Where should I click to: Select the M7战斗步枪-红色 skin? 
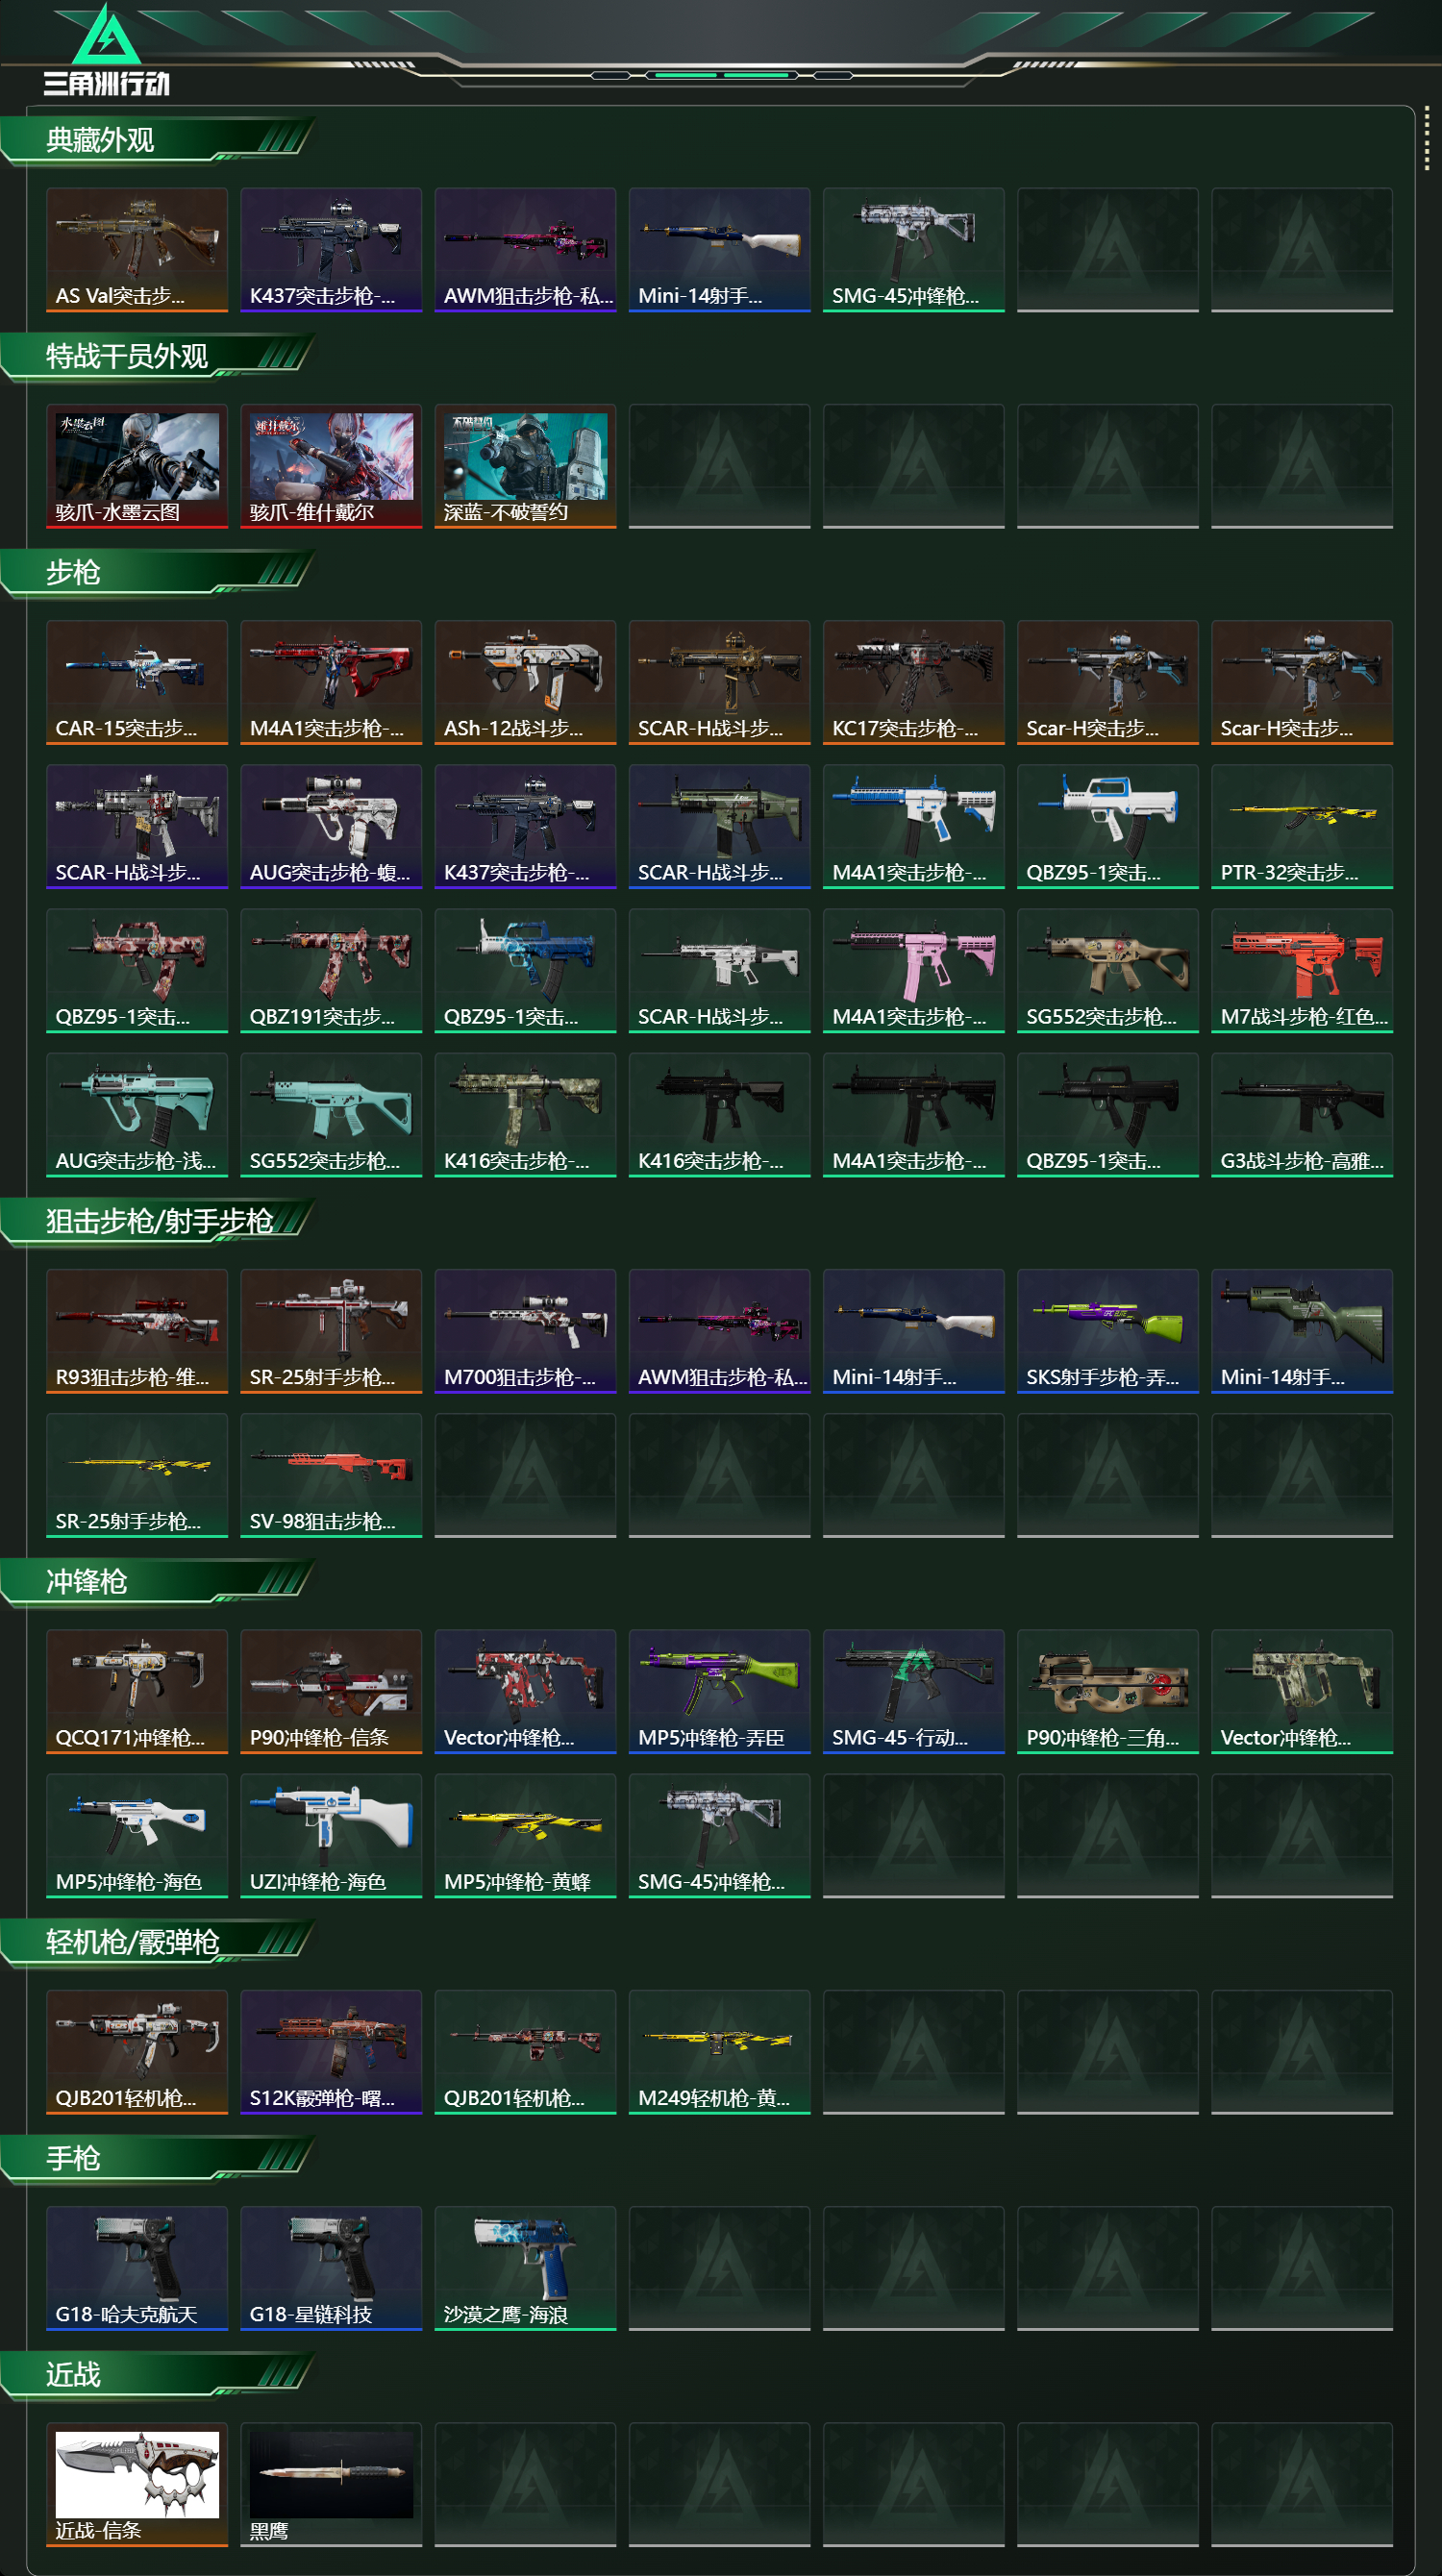(1301, 970)
